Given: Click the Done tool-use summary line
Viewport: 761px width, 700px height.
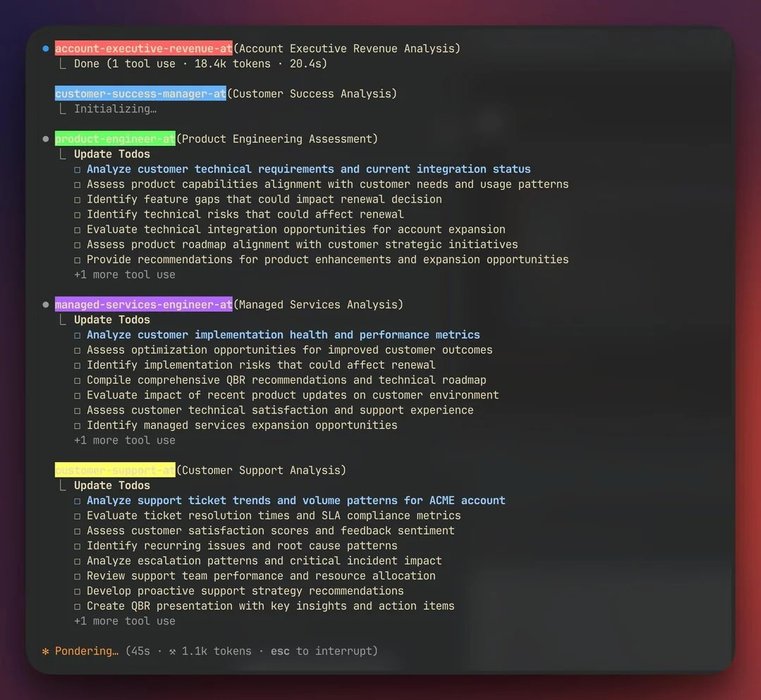Looking at the screenshot, I should pyautogui.click(x=200, y=64).
